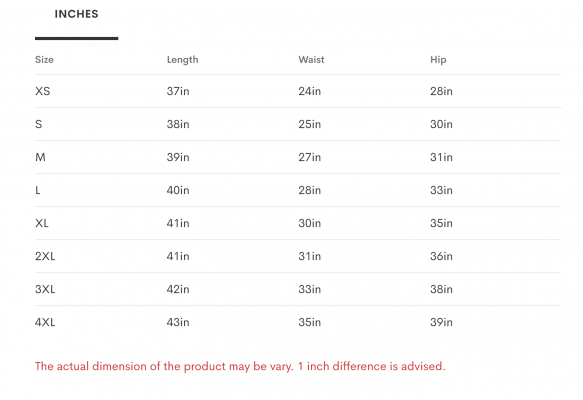The height and width of the screenshot is (400, 583).
Task: Click the 33in waist value for 3XL
Action: pos(309,289)
